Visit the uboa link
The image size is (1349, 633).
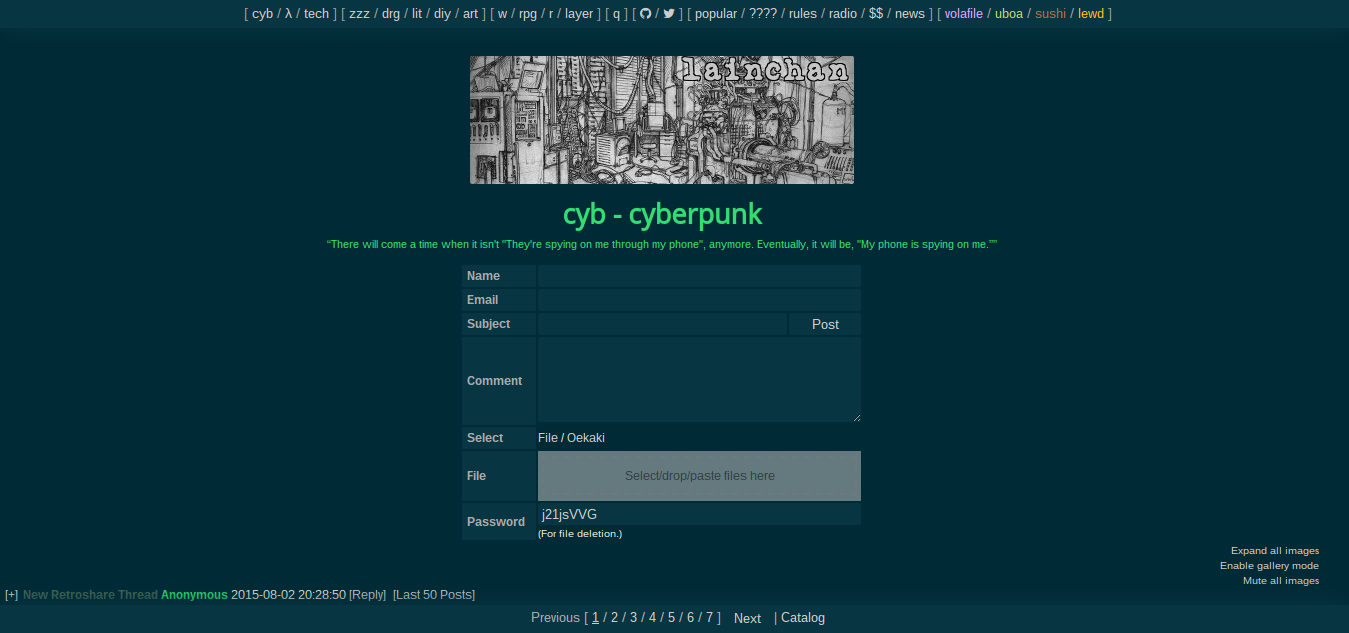tap(1009, 13)
